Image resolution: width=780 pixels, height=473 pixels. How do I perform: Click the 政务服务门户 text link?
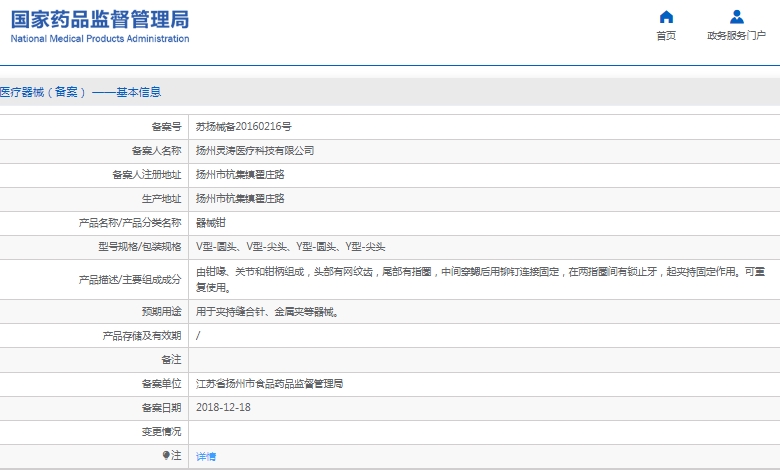[737, 36]
